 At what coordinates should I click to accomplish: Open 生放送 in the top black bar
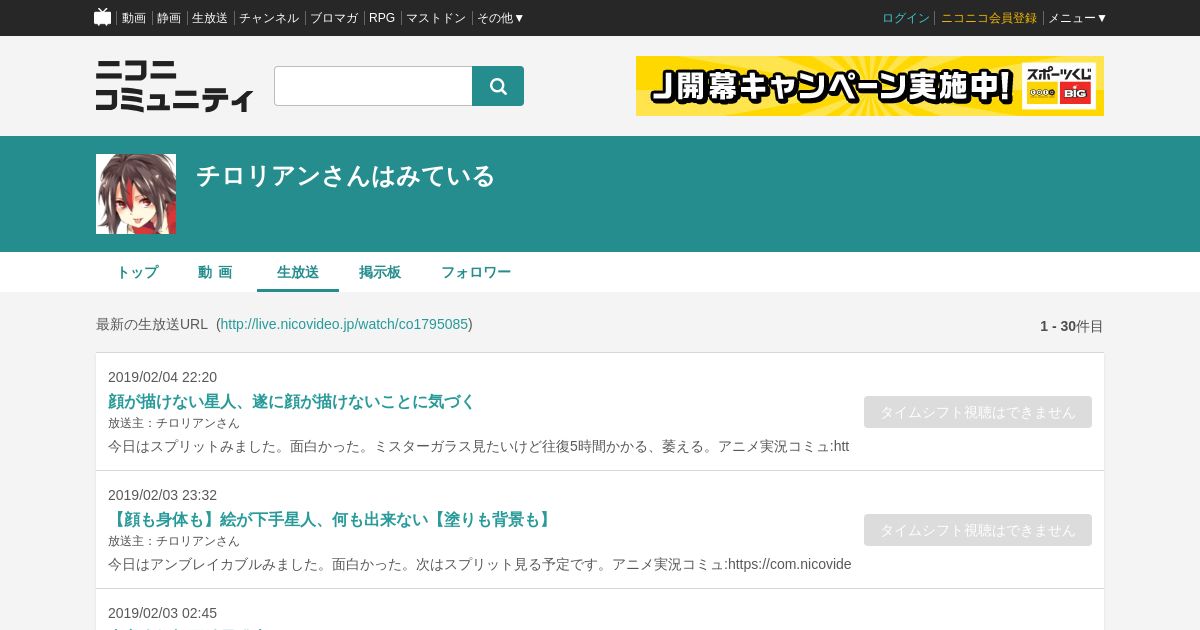click(210, 18)
